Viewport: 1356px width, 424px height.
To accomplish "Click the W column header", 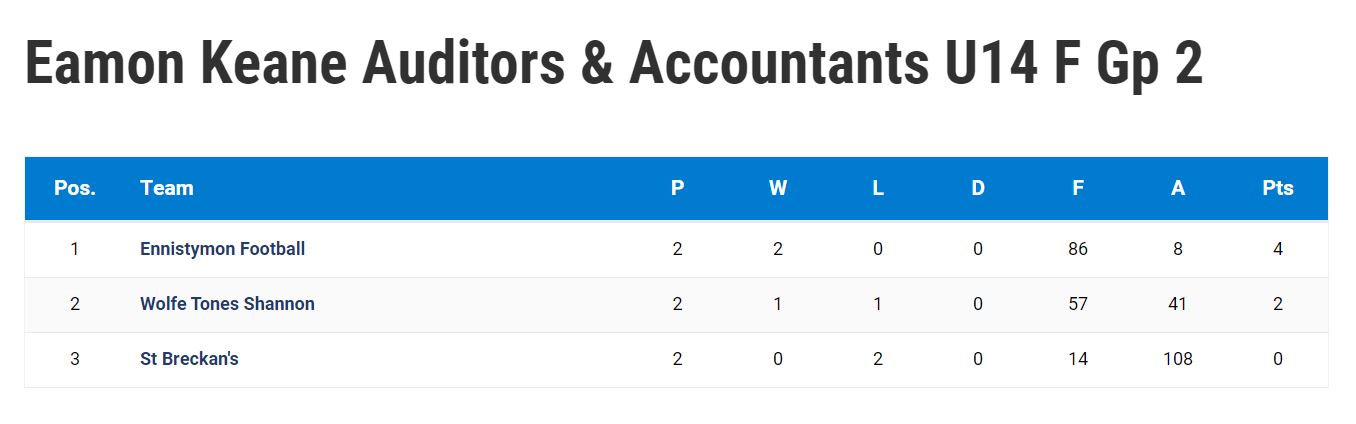I will pyautogui.click(x=778, y=188).
